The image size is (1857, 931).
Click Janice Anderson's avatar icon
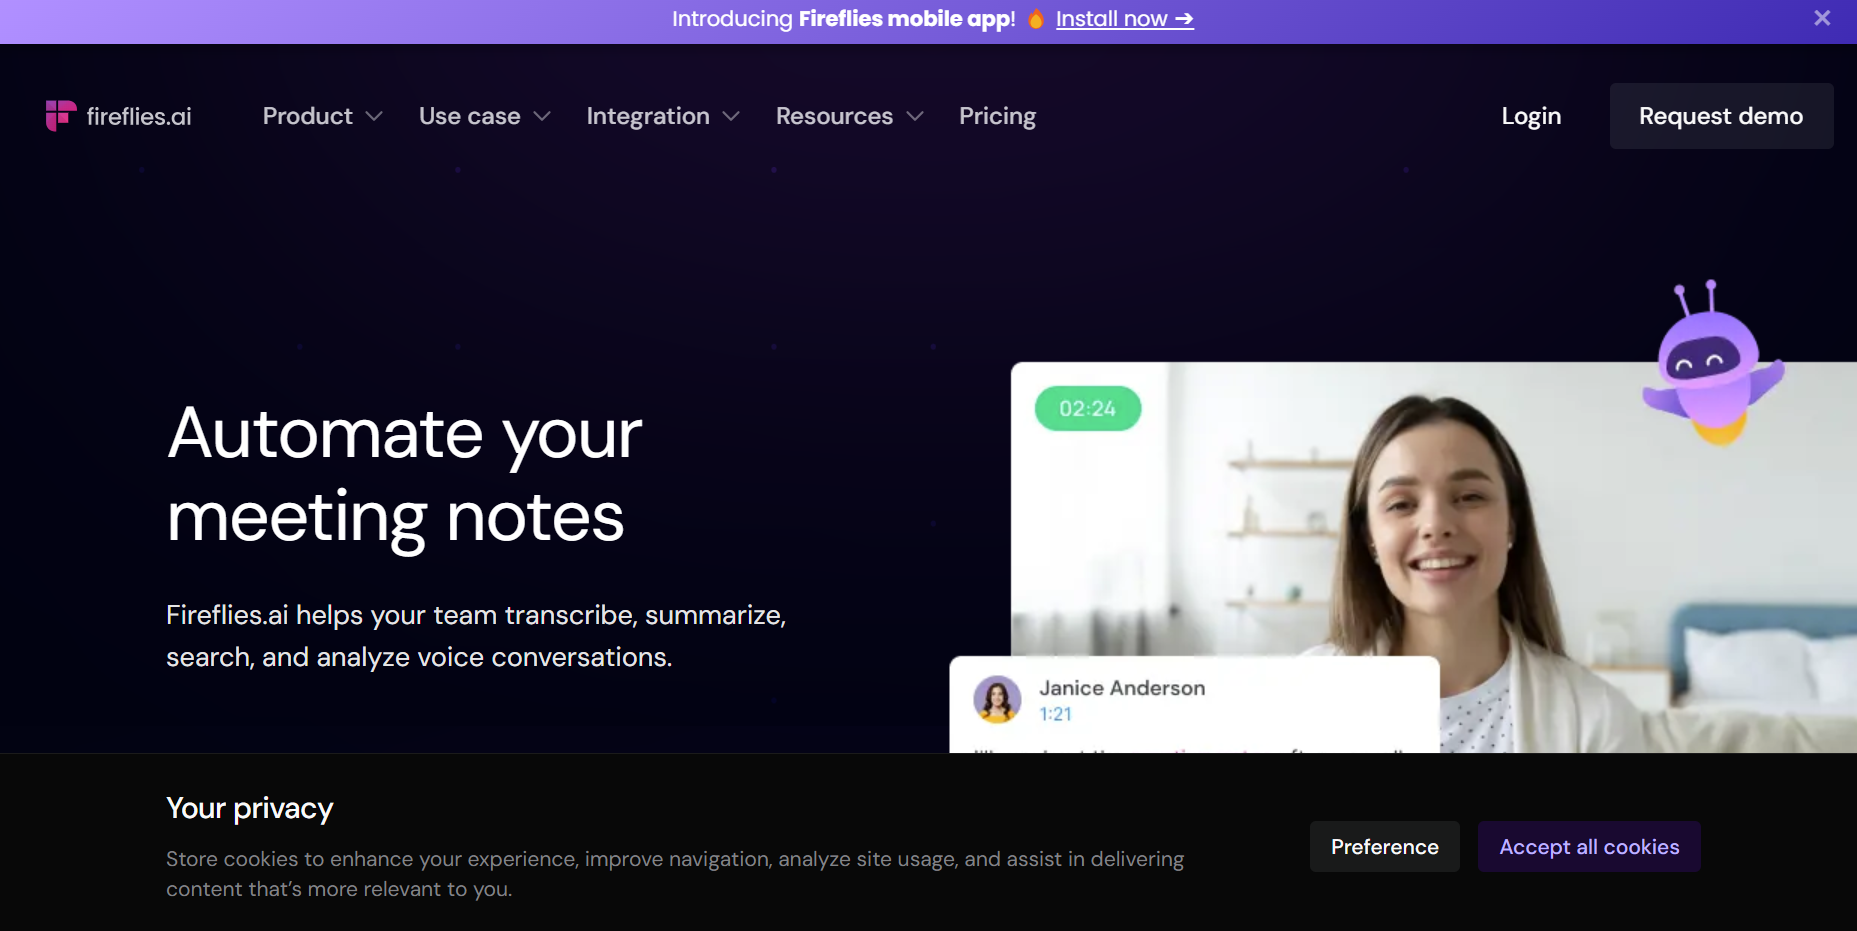[997, 699]
